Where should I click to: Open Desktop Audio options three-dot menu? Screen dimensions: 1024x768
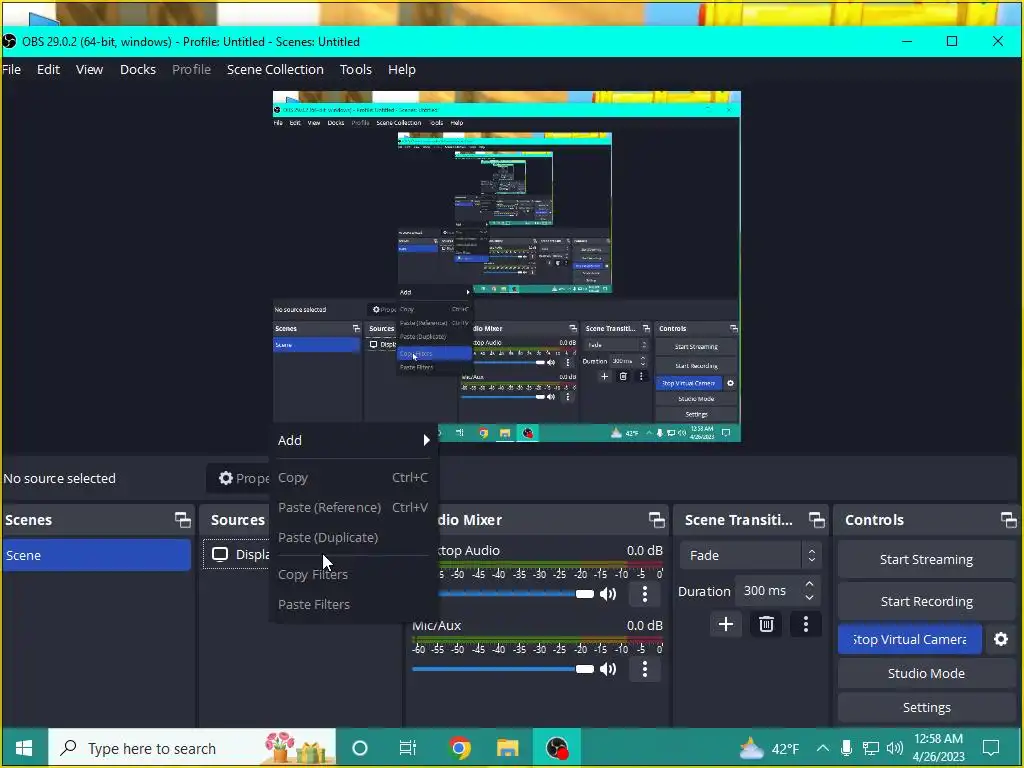pyautogui.click(x=645, y=594)
